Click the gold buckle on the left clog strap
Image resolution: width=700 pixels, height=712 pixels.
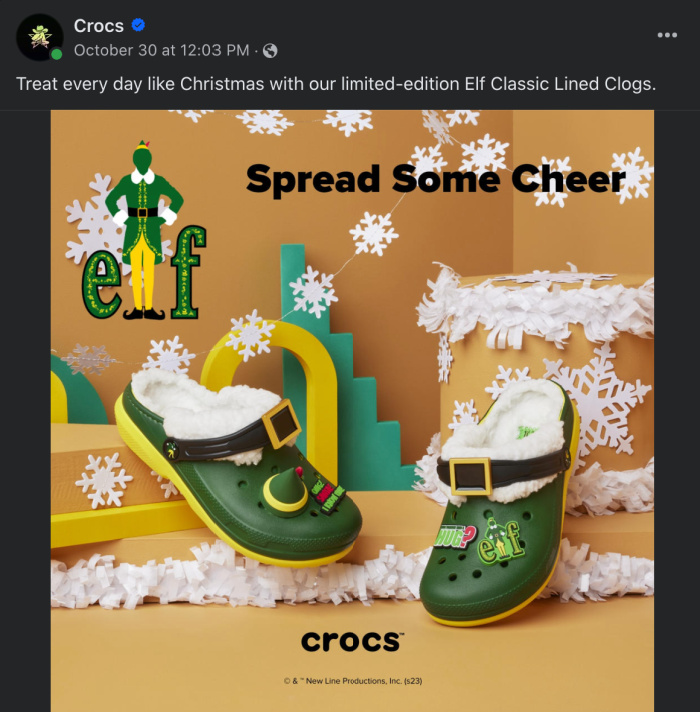281,424
